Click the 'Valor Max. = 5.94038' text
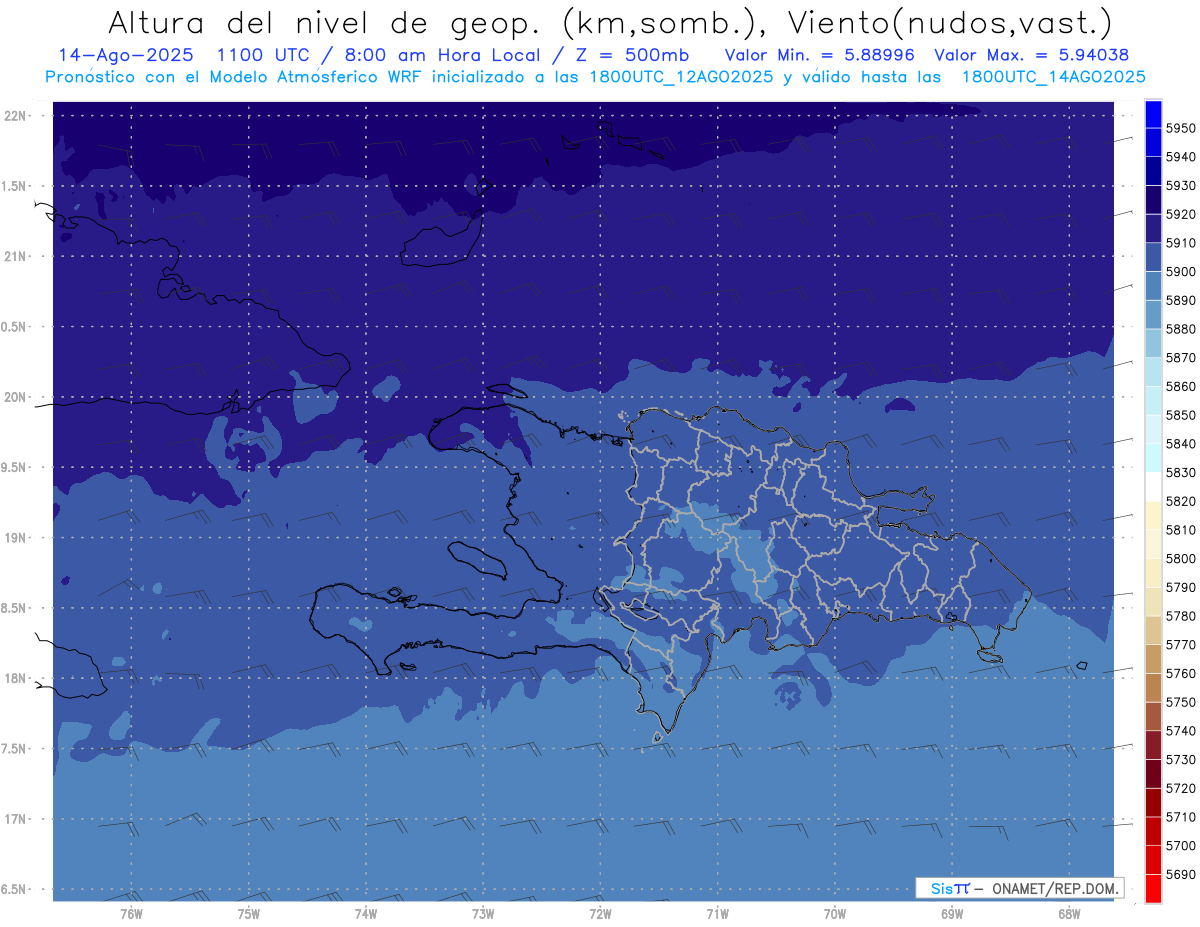1200x927 pixels. click(1031, 55)
